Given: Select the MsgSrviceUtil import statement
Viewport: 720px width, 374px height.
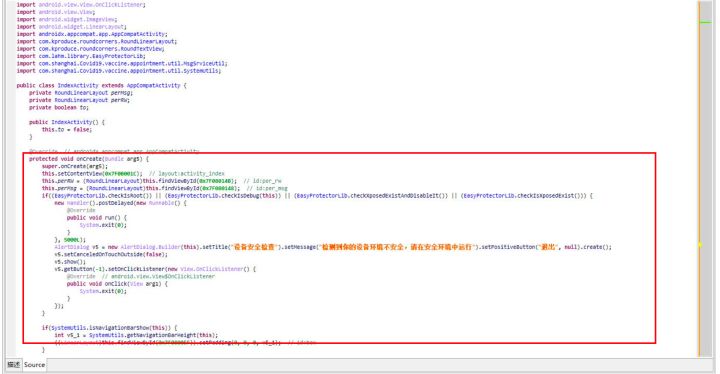Looking at the screenshot, I should click(x=122, y=63).
